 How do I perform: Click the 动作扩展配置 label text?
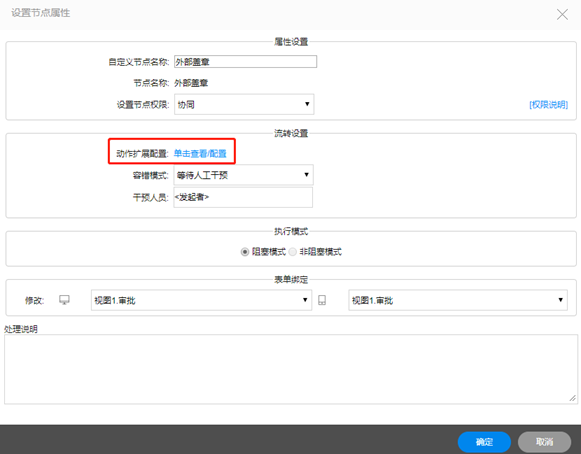point(142,153)
